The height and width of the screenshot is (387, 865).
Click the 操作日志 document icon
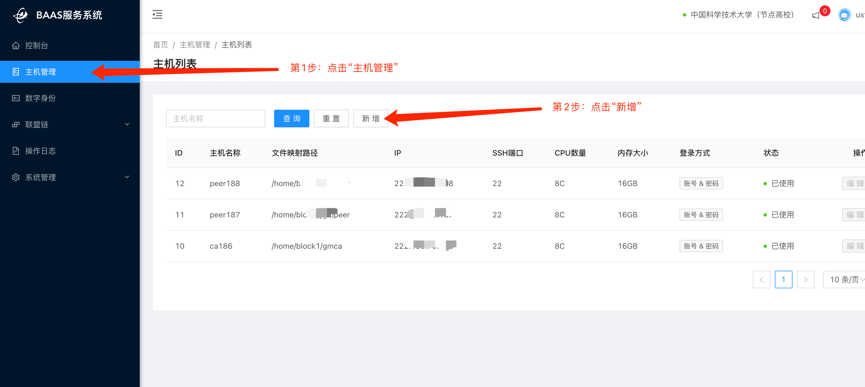[x=15, y=151]
